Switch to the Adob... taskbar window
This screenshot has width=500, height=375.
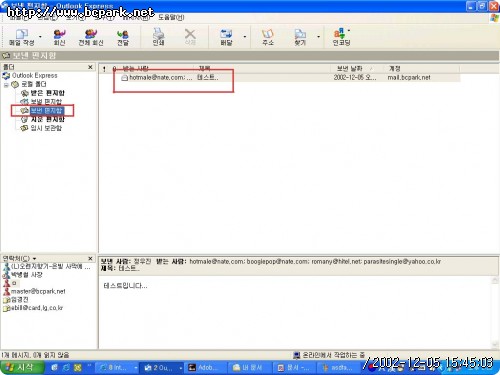pyautogui.click(x=205, y=368)
